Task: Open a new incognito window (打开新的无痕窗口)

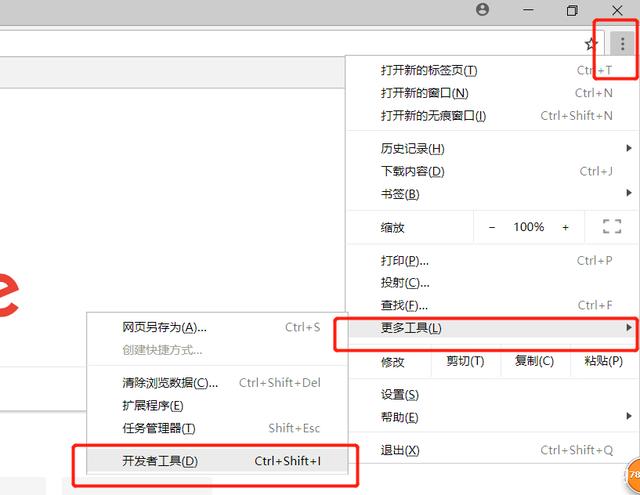Action: 491,116
